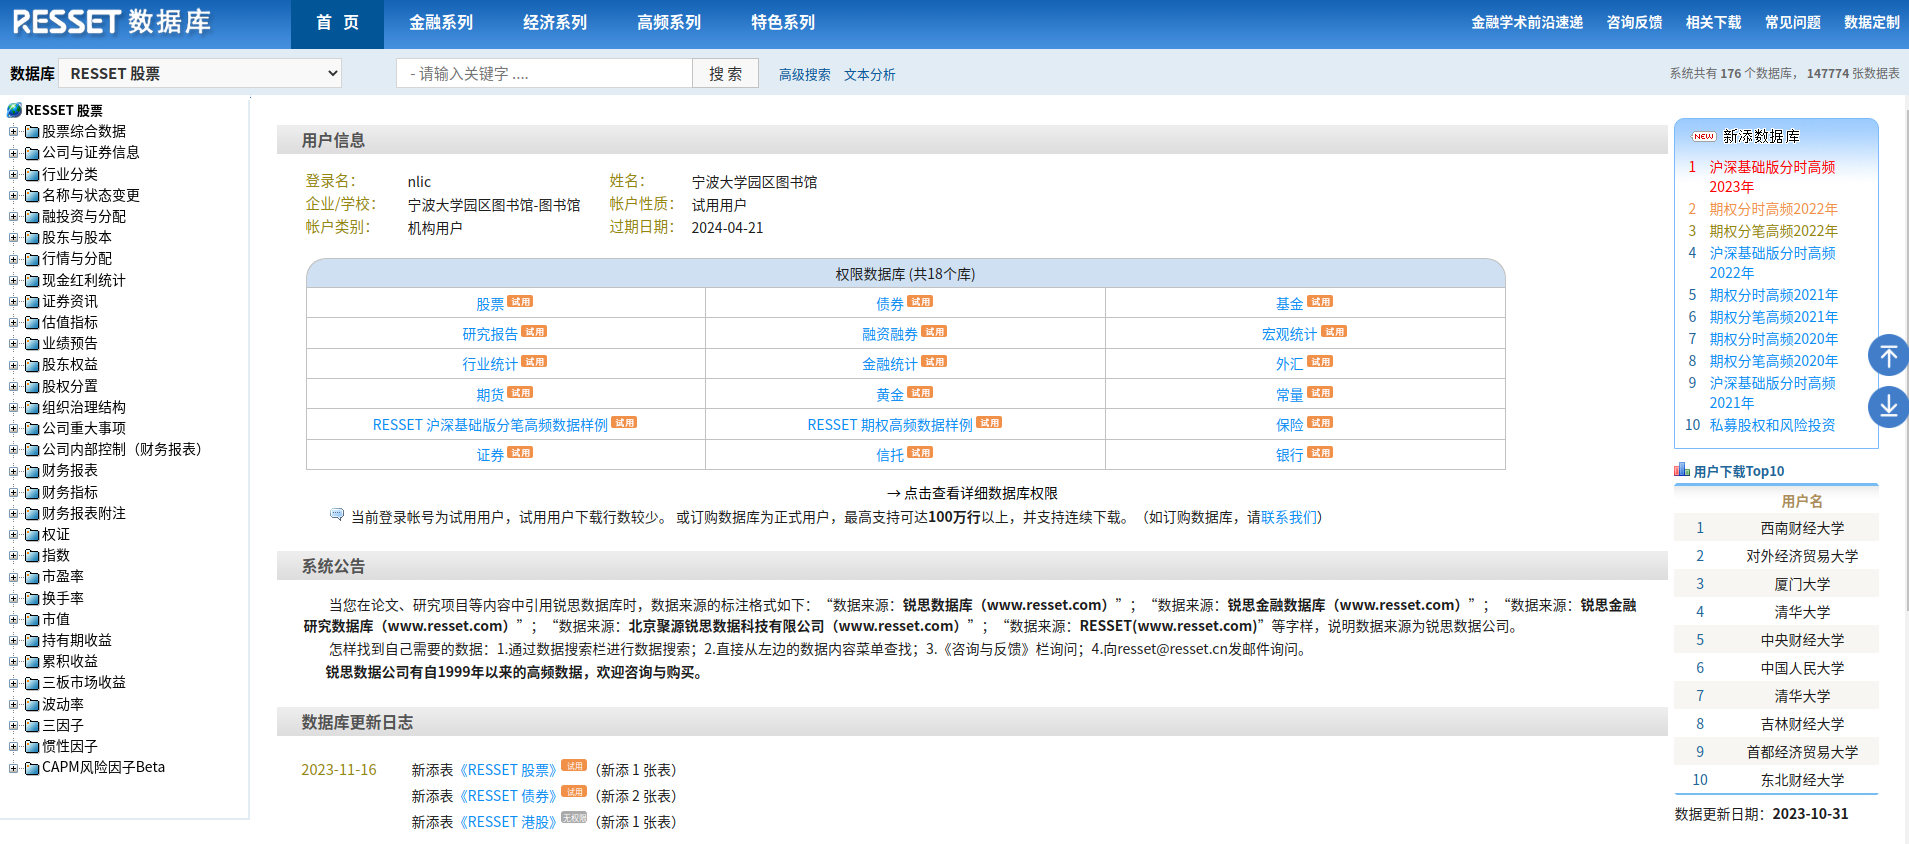This screenshot has width=1909, height=844.
Task: Open 金融学术前沿速递 in the top bar
Action: pos(1527,23)
